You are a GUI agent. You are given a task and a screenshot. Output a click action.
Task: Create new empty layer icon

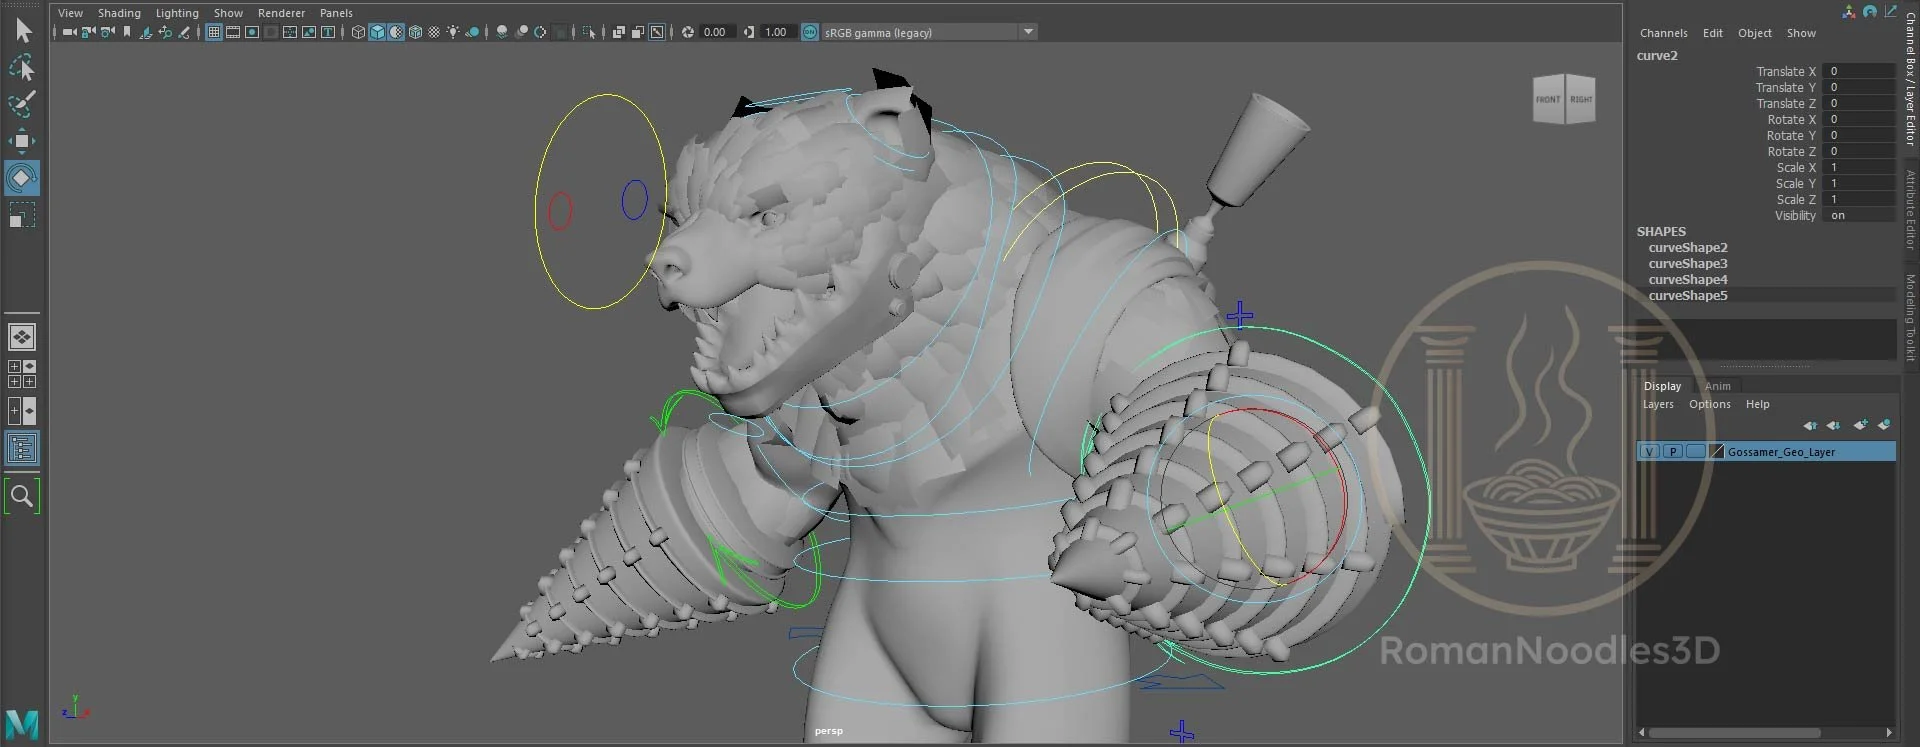pyautogui.click(x=1860, y=425)
